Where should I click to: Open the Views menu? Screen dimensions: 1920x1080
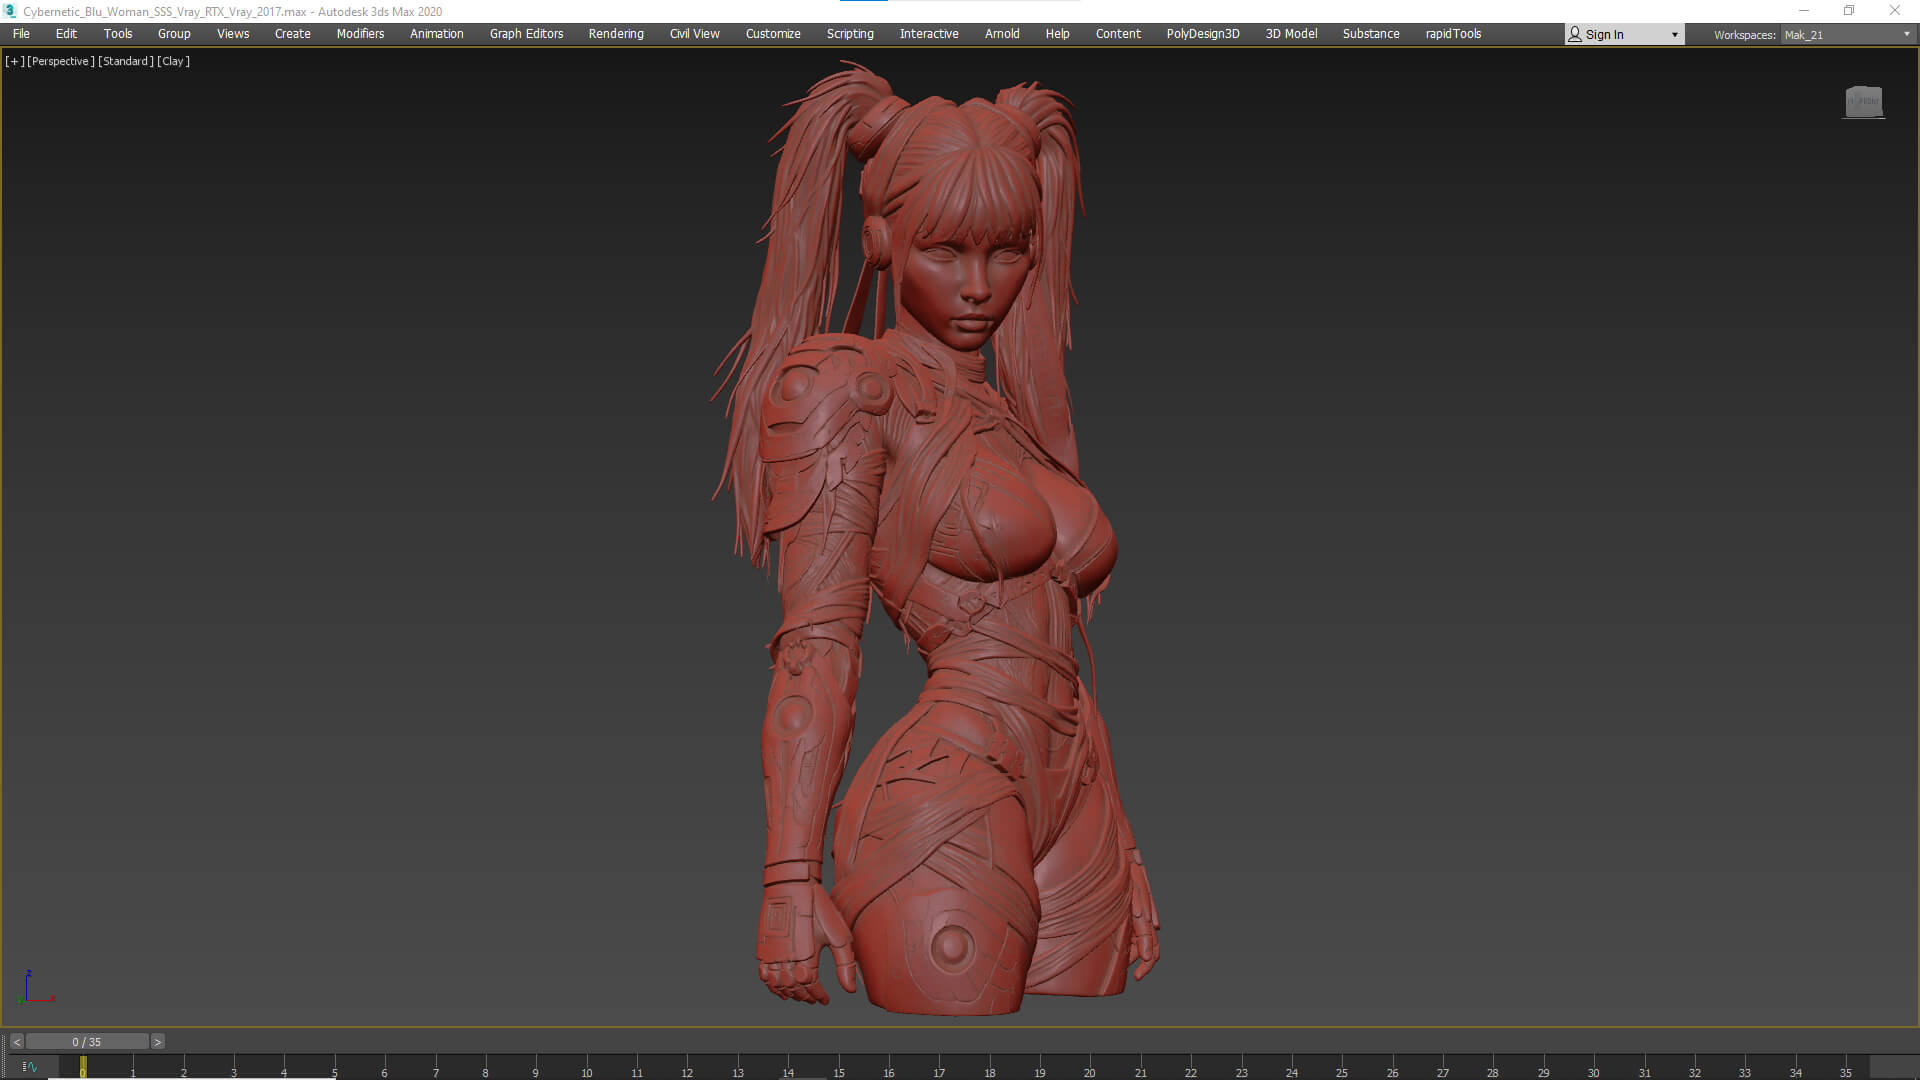(233, 34)
